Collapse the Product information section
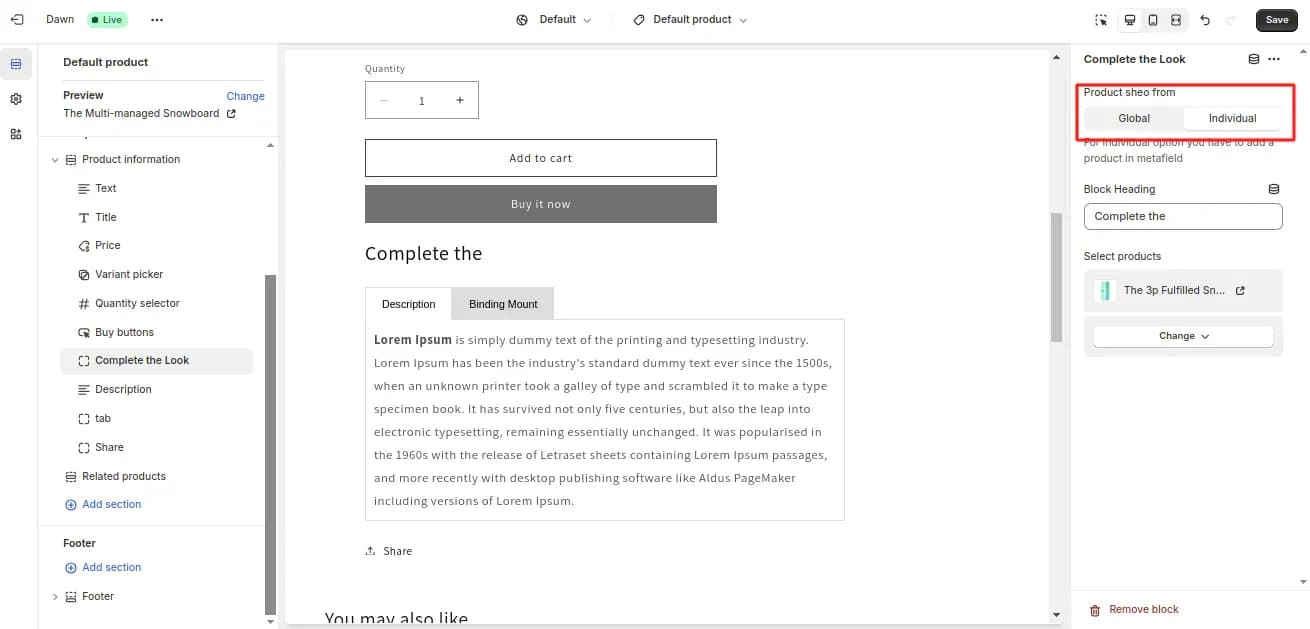 (55, 160)
